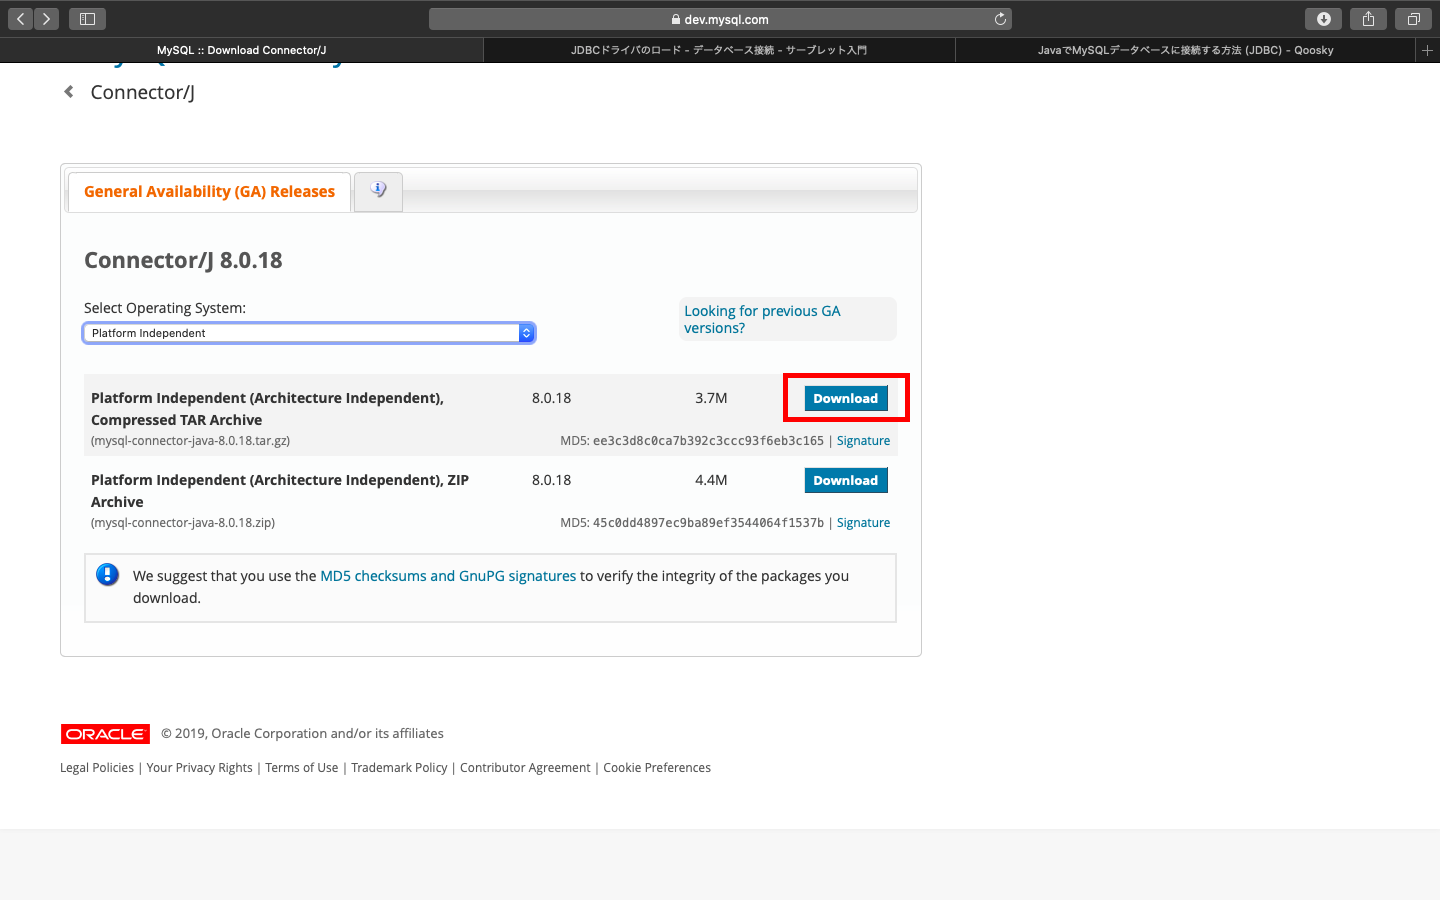Viewport: 1440px width, 900px height.
Task: Show all tabs overview icon
Action: coord(1413,19)
